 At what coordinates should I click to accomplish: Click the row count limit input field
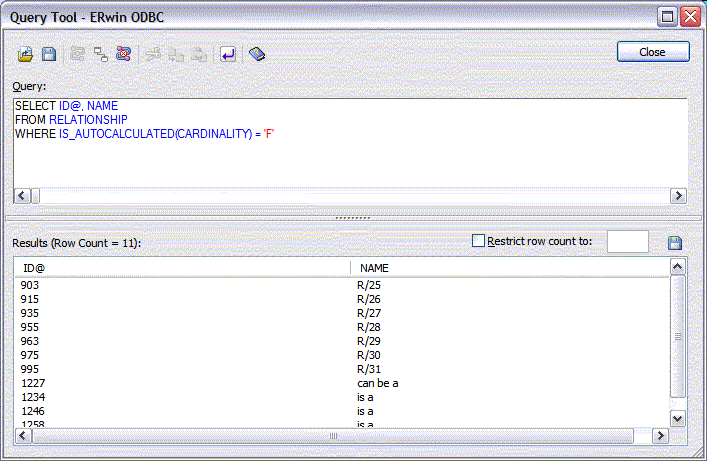coord(627,242)
